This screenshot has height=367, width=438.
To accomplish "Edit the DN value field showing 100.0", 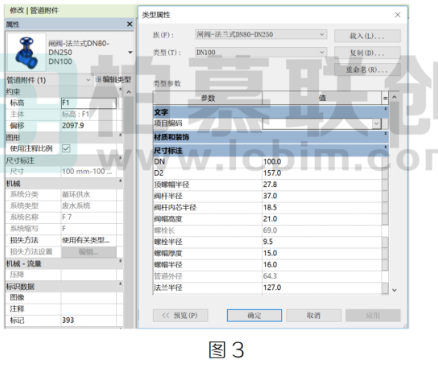I will (322, 162).
